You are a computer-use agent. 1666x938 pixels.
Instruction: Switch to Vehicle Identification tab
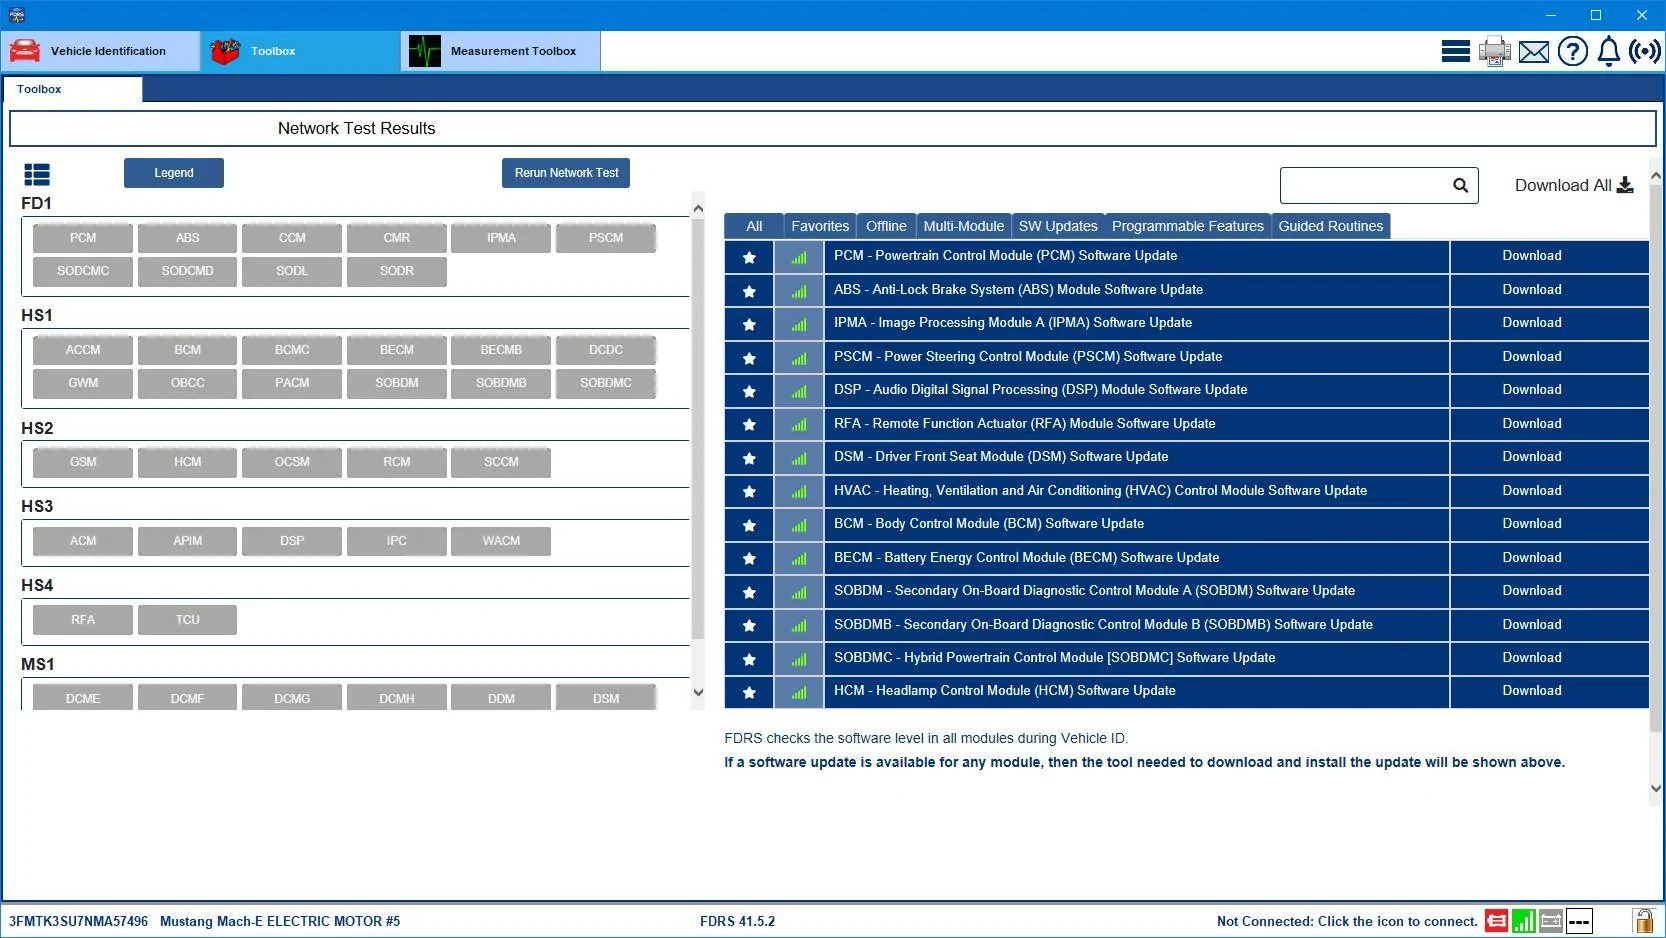click(x=101, y=51)
